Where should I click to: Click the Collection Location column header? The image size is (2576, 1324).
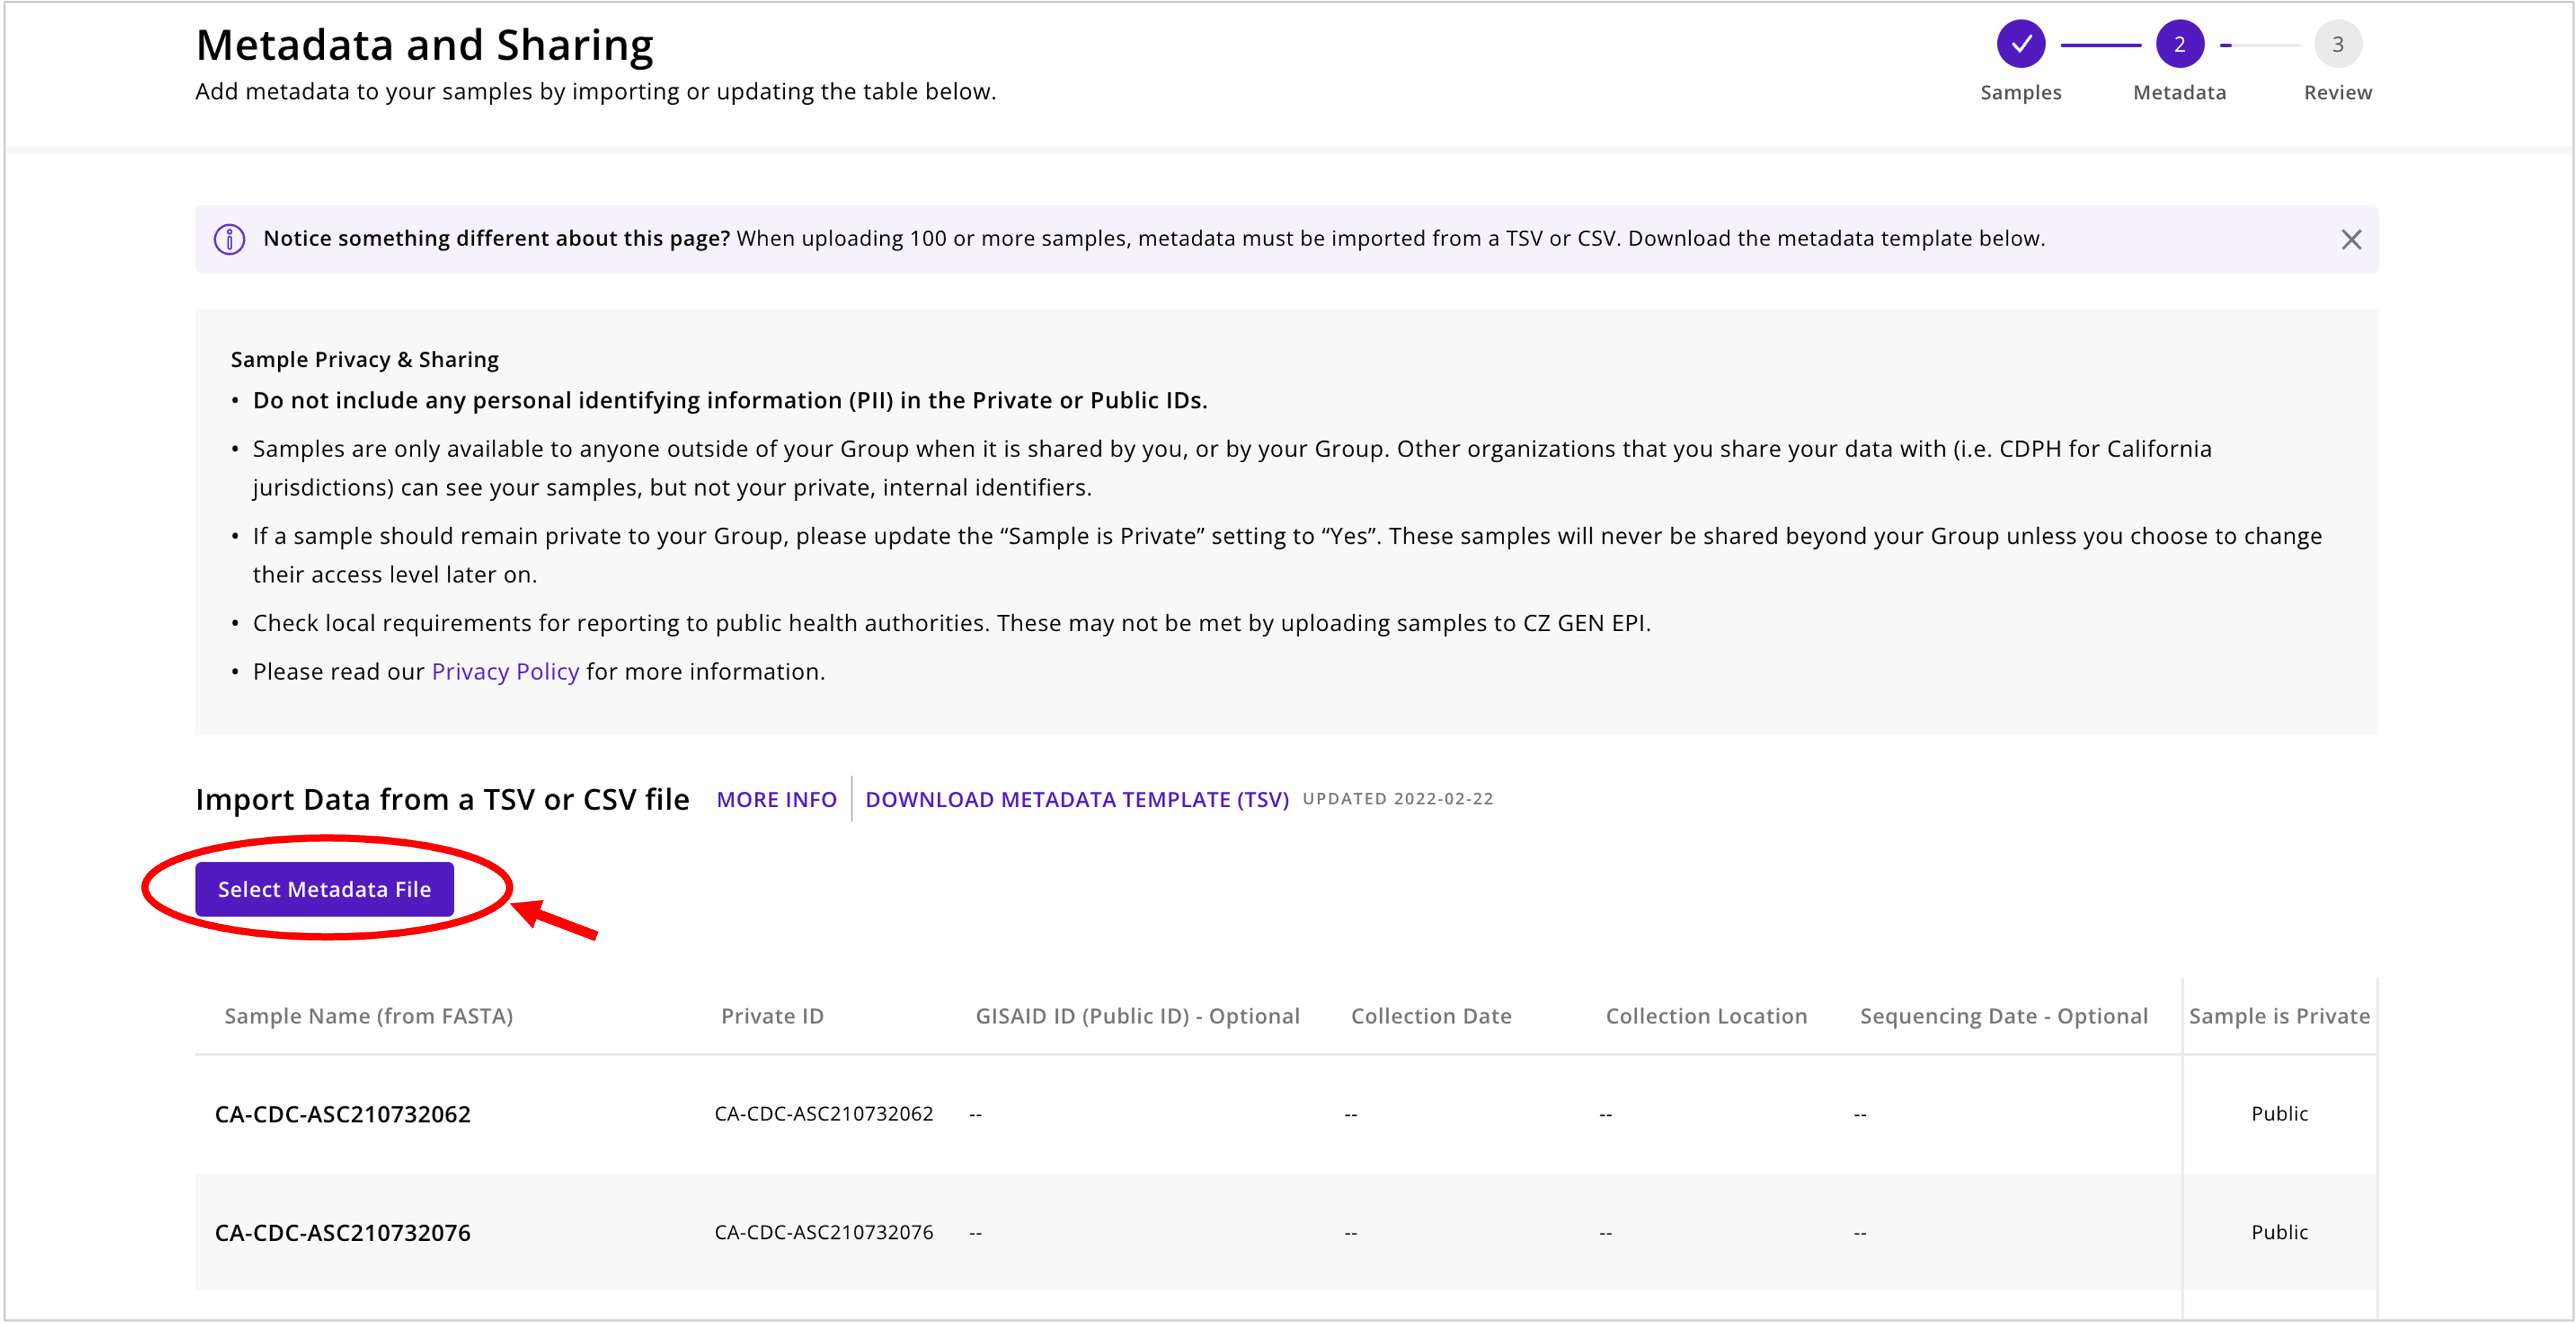[1706, 1016]
